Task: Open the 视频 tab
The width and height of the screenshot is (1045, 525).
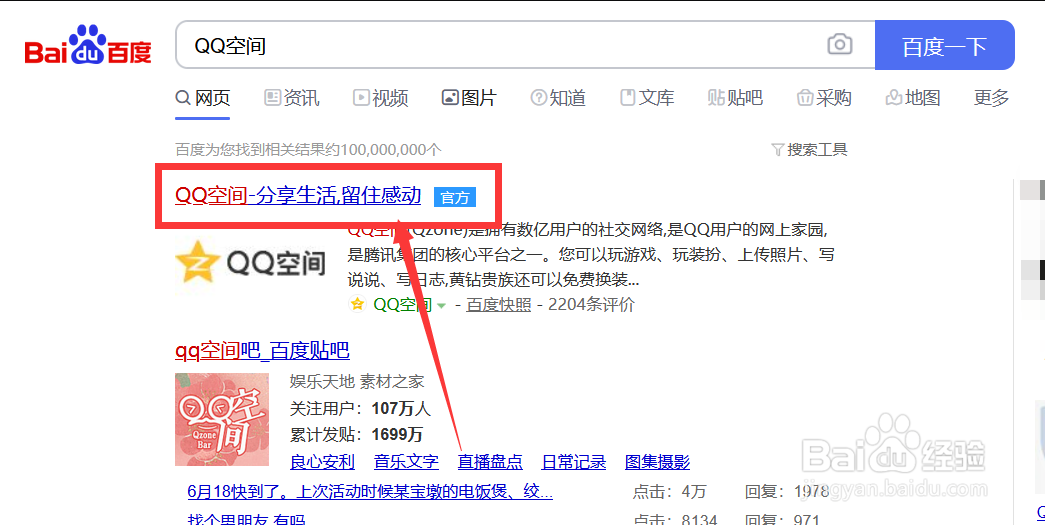Action: 380,98
